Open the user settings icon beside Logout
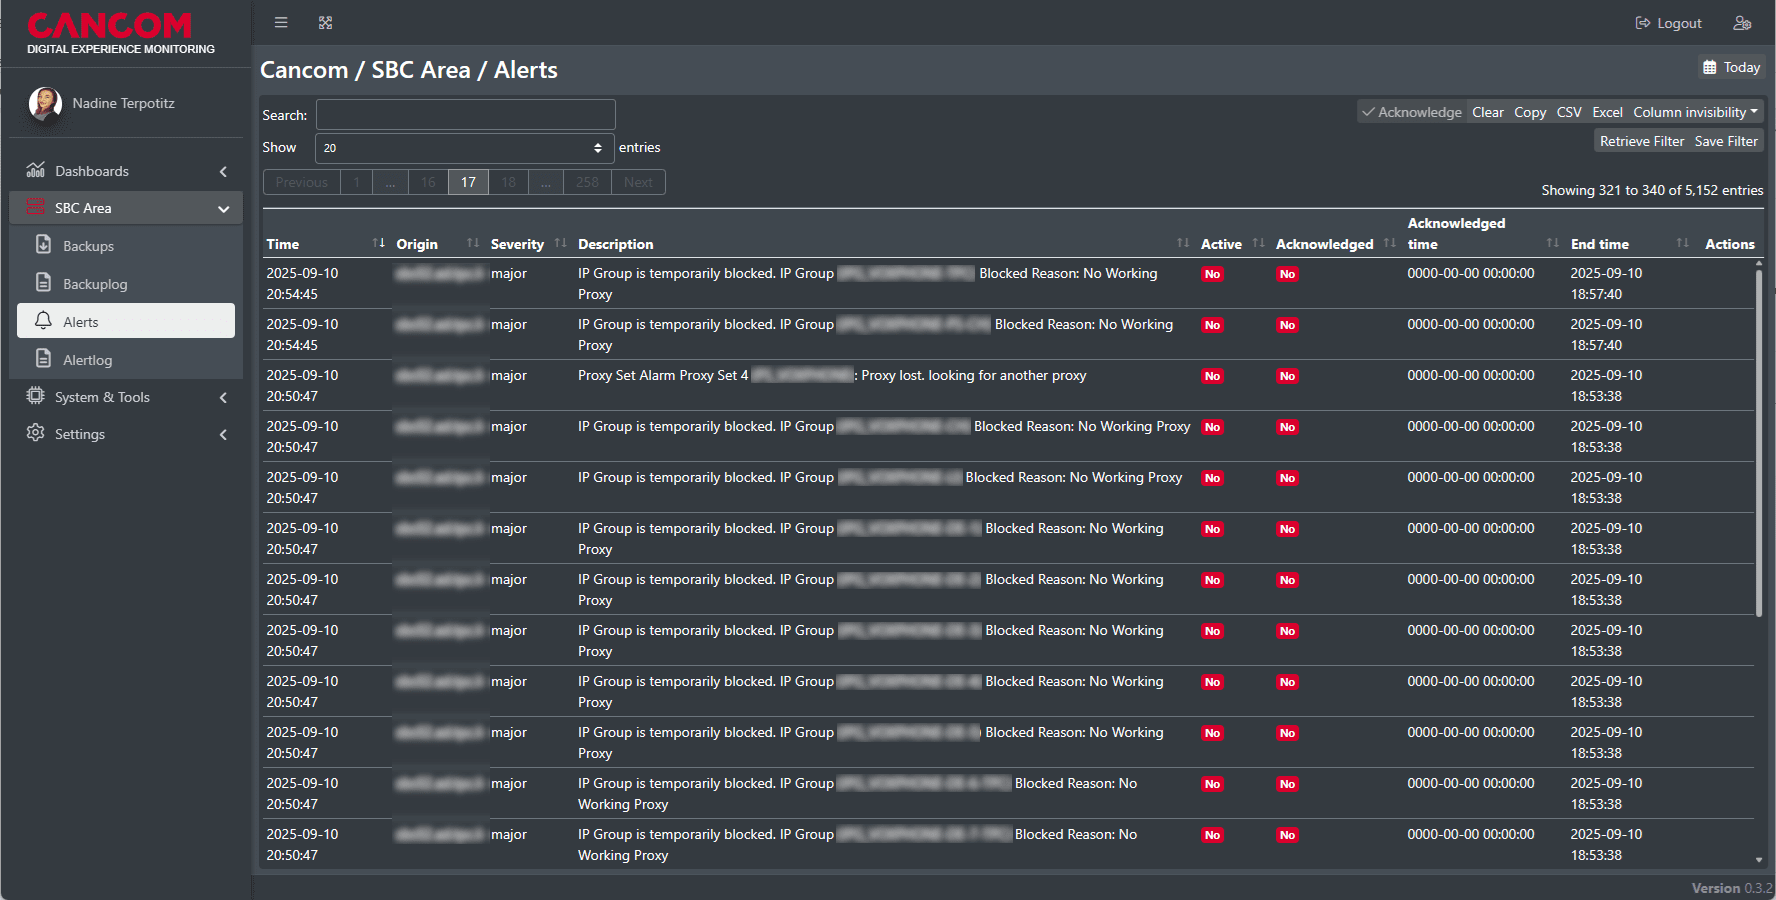Viewport: 1776px width, 900px height. (1742, 23)
